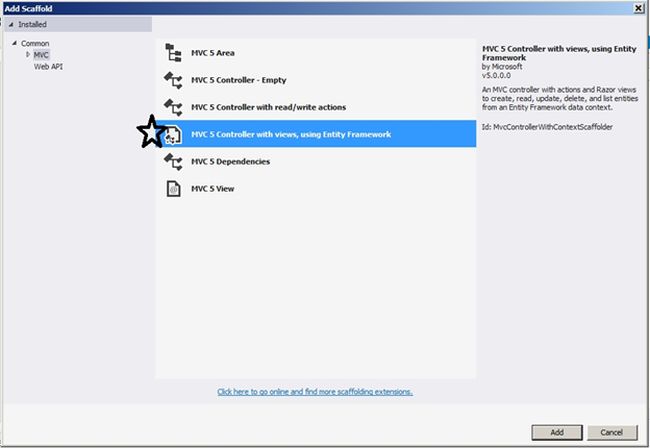This screenshot has width=650, height=448.
Task: Close the Add Scaffold dialog
Action: coord(639,8)
